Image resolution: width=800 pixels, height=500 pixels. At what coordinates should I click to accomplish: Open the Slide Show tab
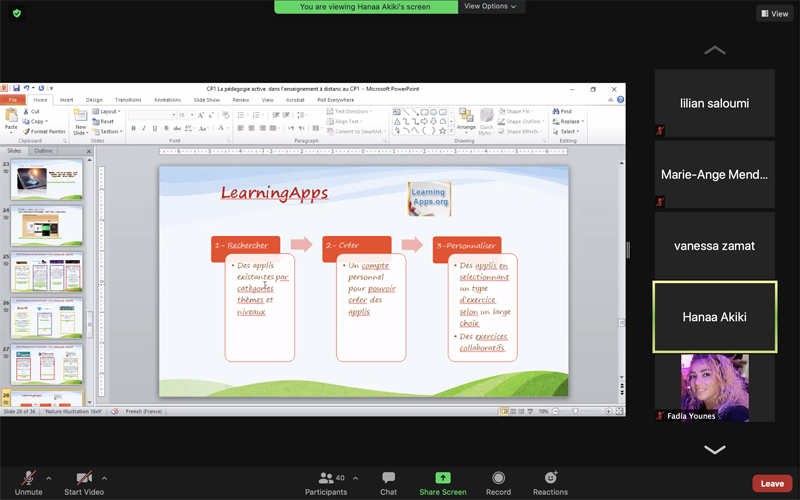pos(207,100)
